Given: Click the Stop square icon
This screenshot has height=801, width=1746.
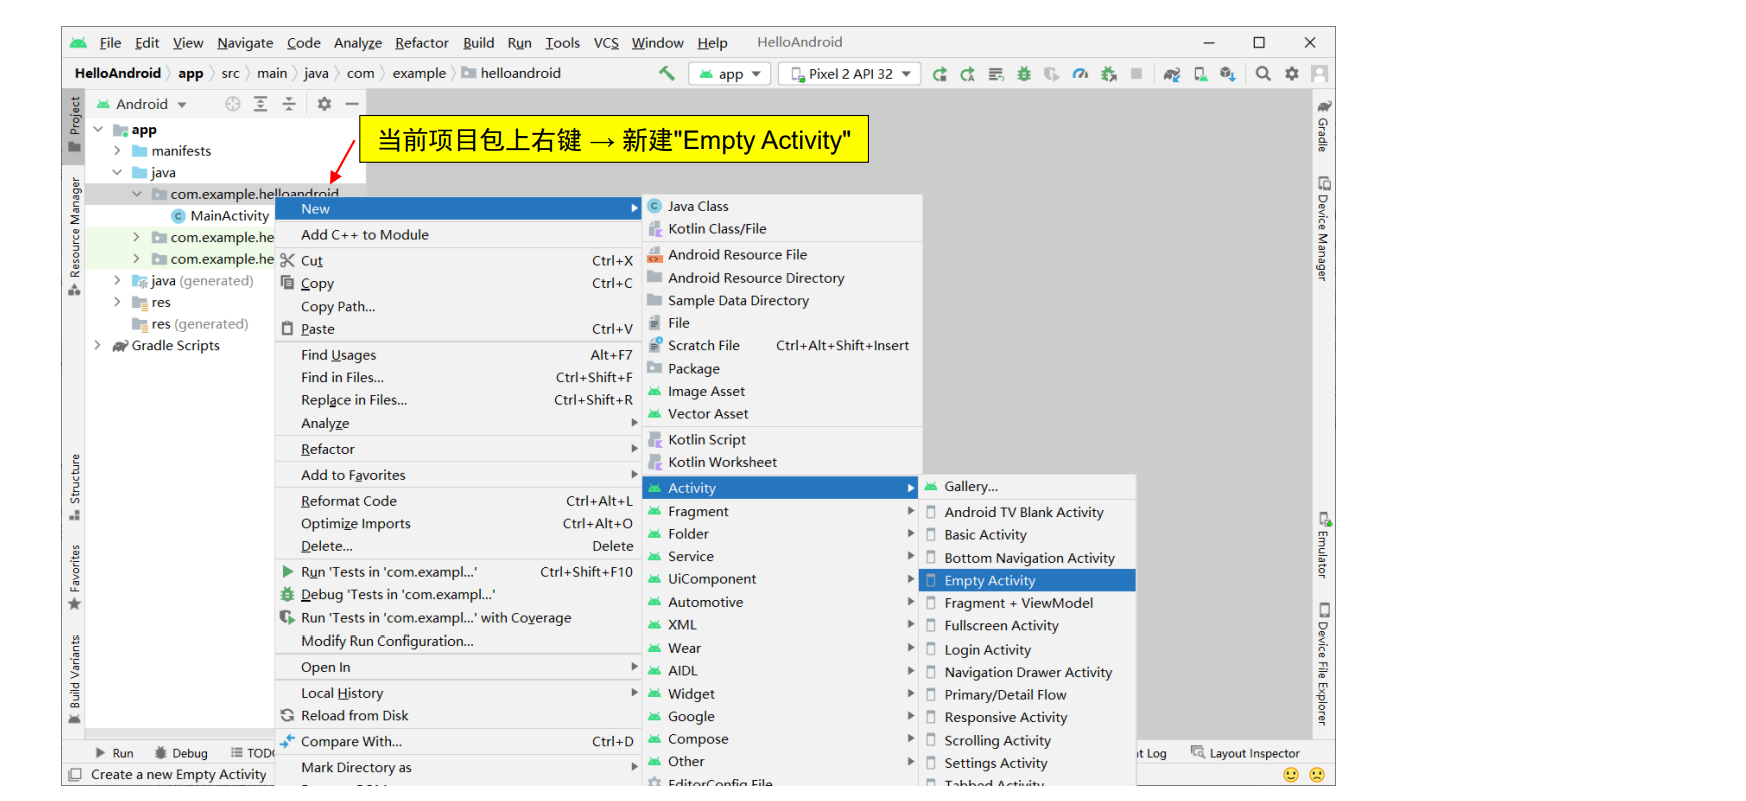Looking at the screenshot, I should (1136, 74).
